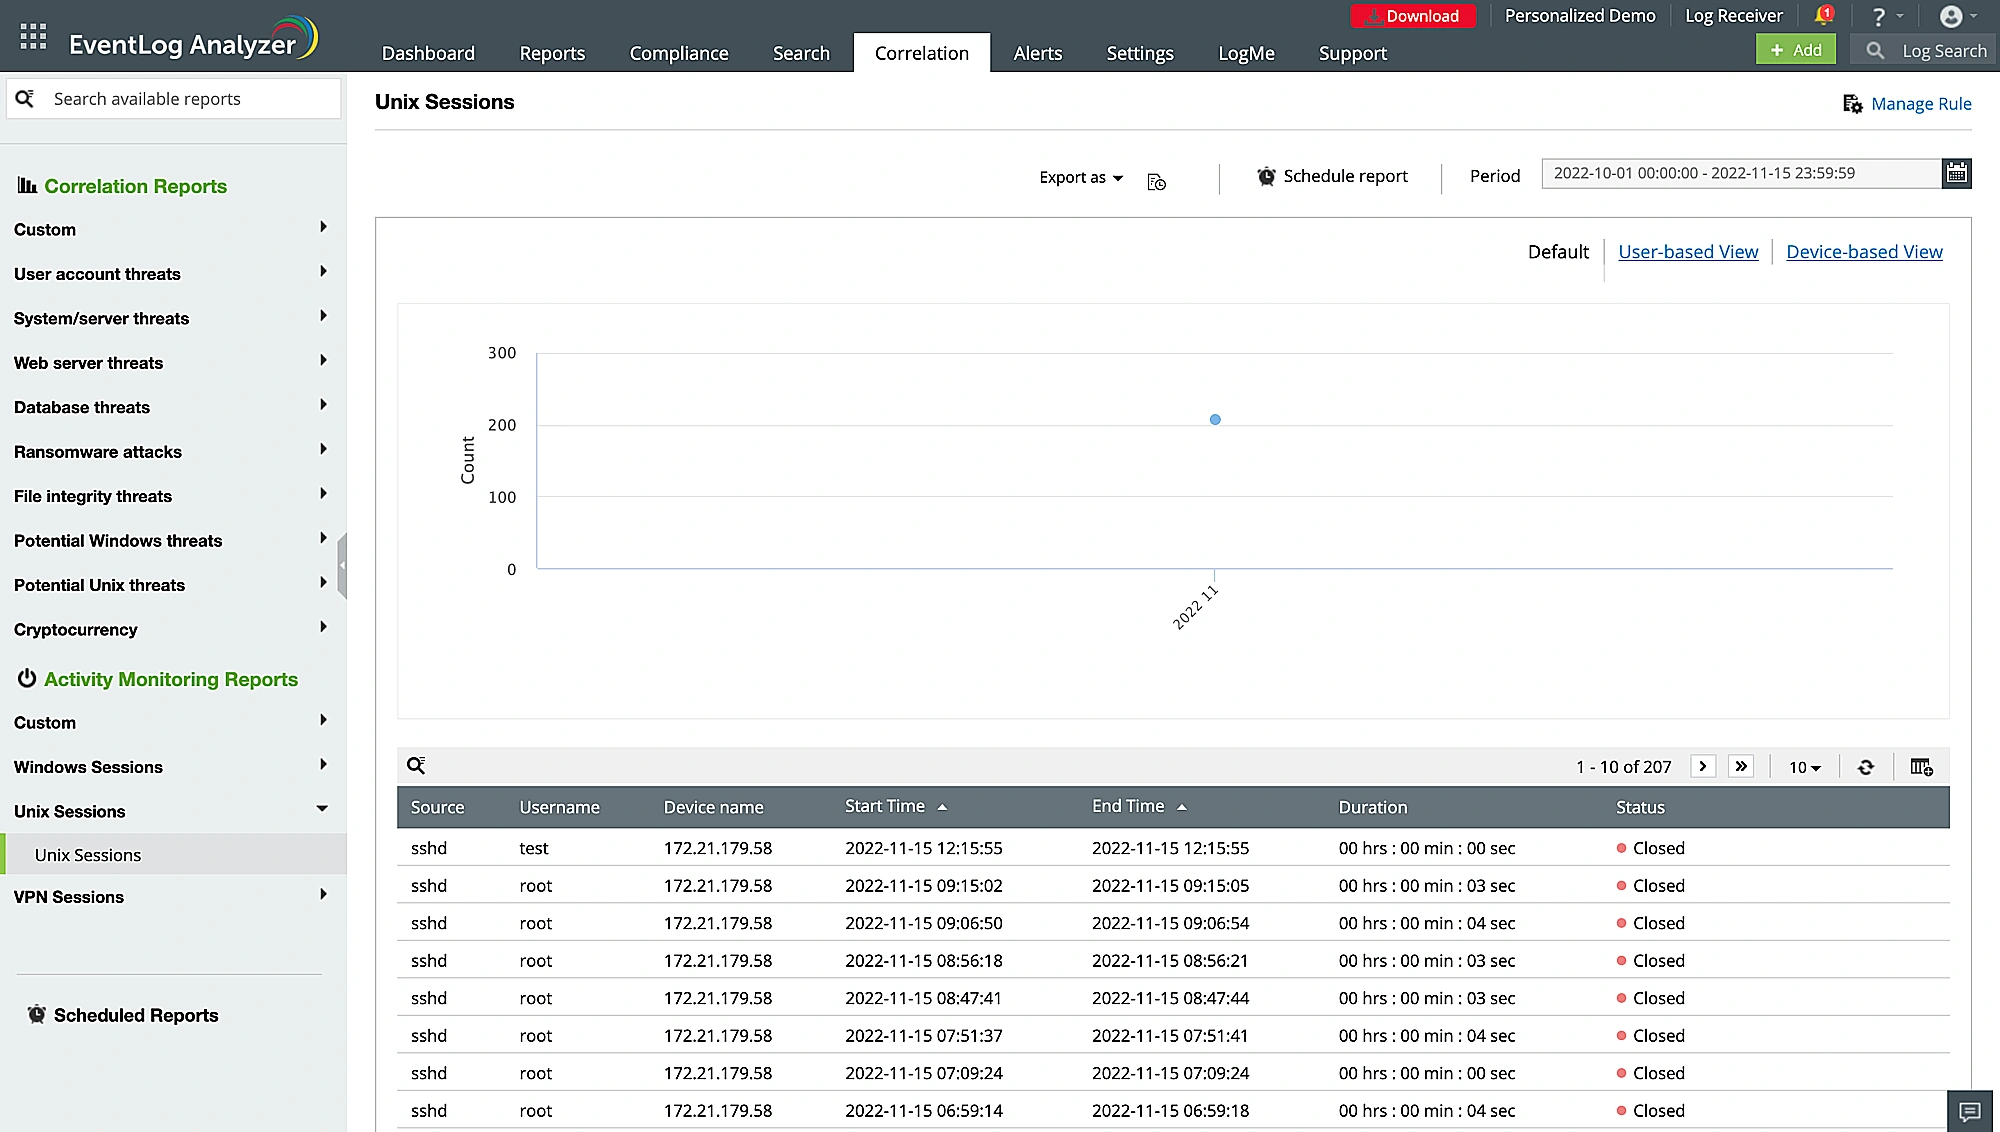Open rows-per-page dropdown showing 10
Image resolution: width=2000 pixels, height=1132 pixels.
(1804, 767)
